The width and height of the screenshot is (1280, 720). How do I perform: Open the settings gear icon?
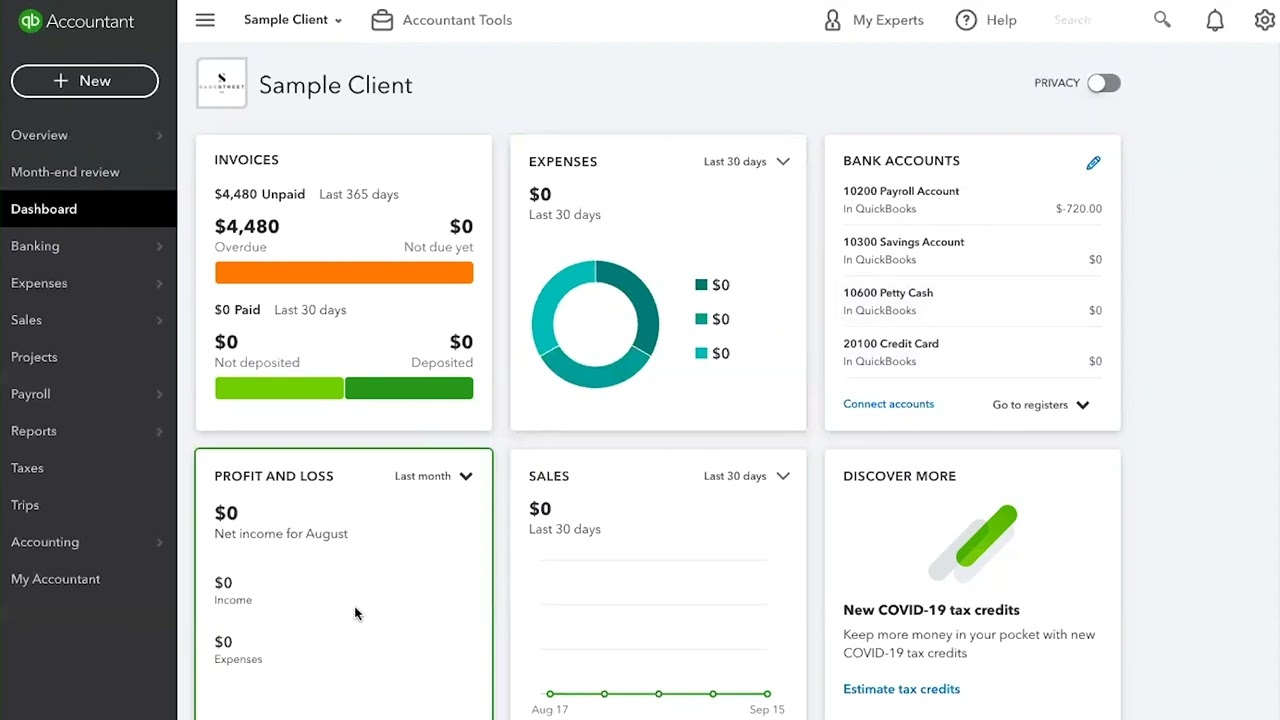(x=1265, y=20)
